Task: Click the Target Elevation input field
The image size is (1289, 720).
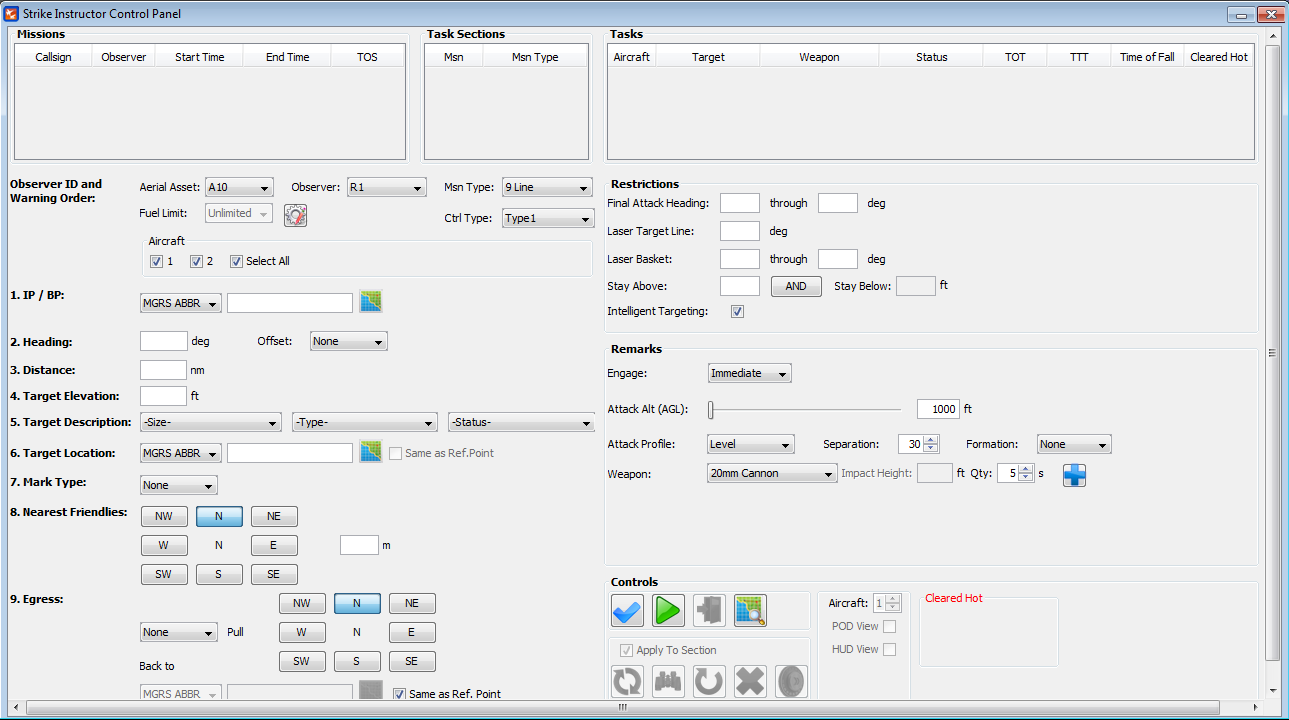Action: (164, 396)
